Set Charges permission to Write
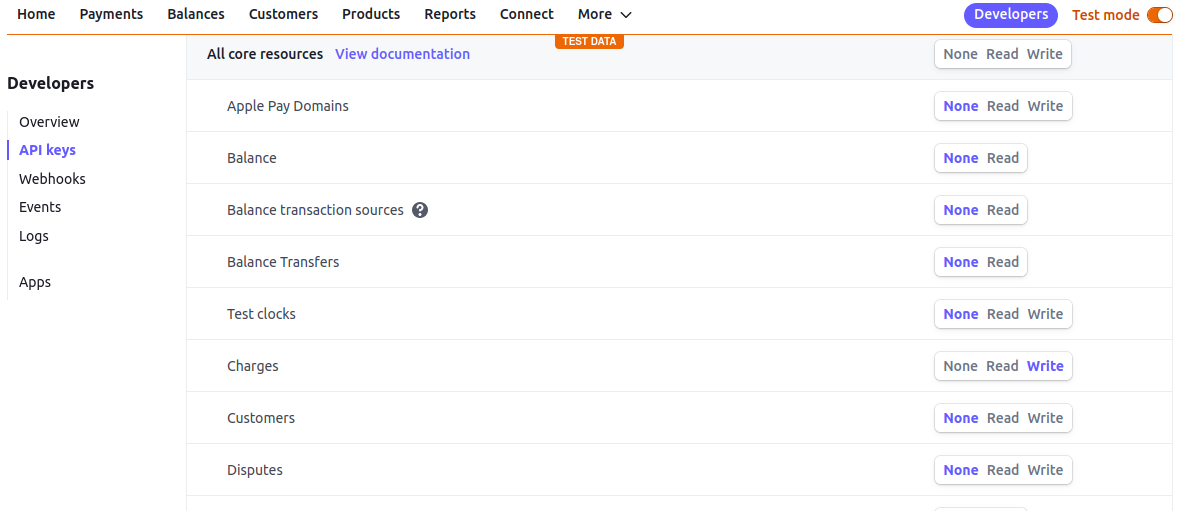This screenshot has width=1186, height=511. [1045, 366]
